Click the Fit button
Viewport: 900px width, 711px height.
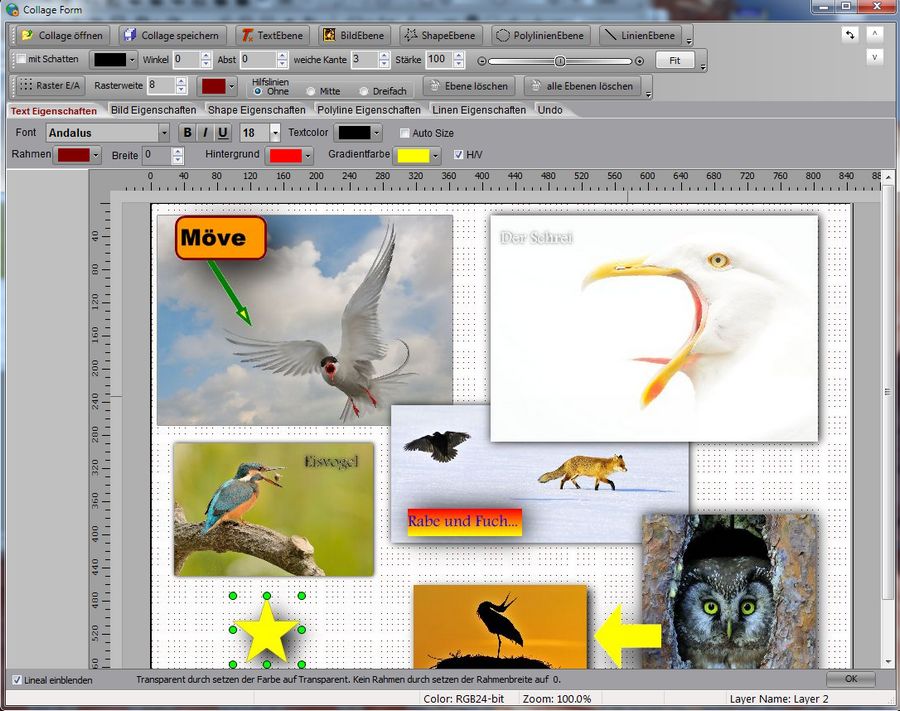(675, 59)
